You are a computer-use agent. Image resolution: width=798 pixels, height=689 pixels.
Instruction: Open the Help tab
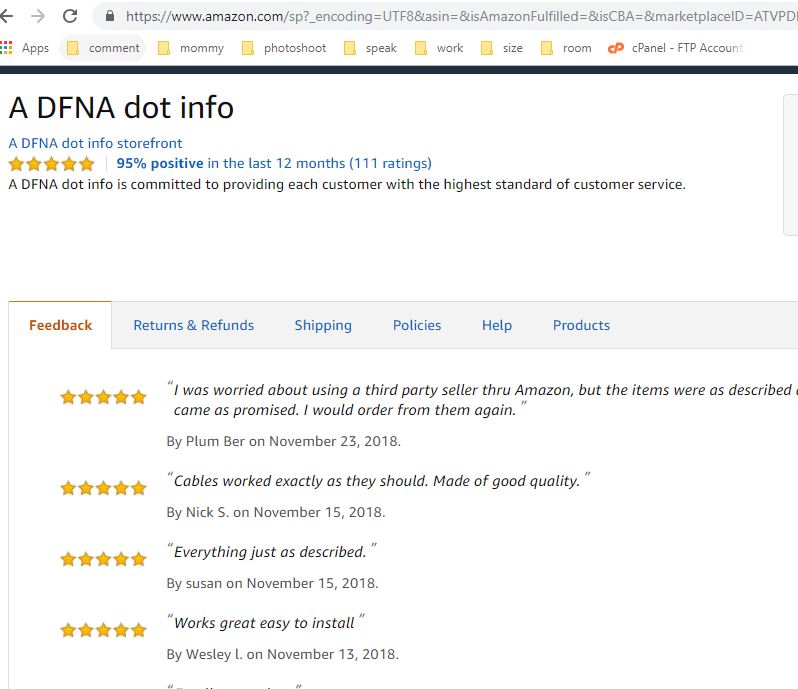pyautogui.click(x=497, y=325)
